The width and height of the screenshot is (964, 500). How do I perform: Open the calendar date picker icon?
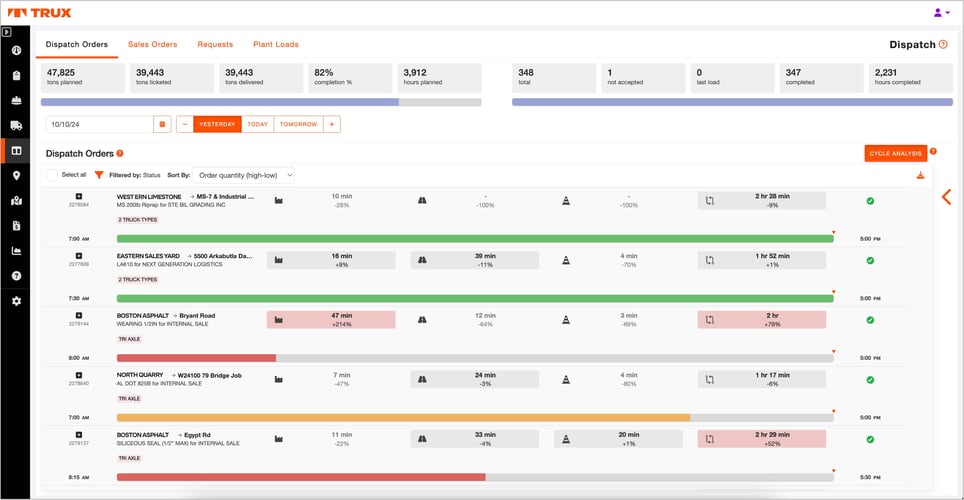coord(162,124)
